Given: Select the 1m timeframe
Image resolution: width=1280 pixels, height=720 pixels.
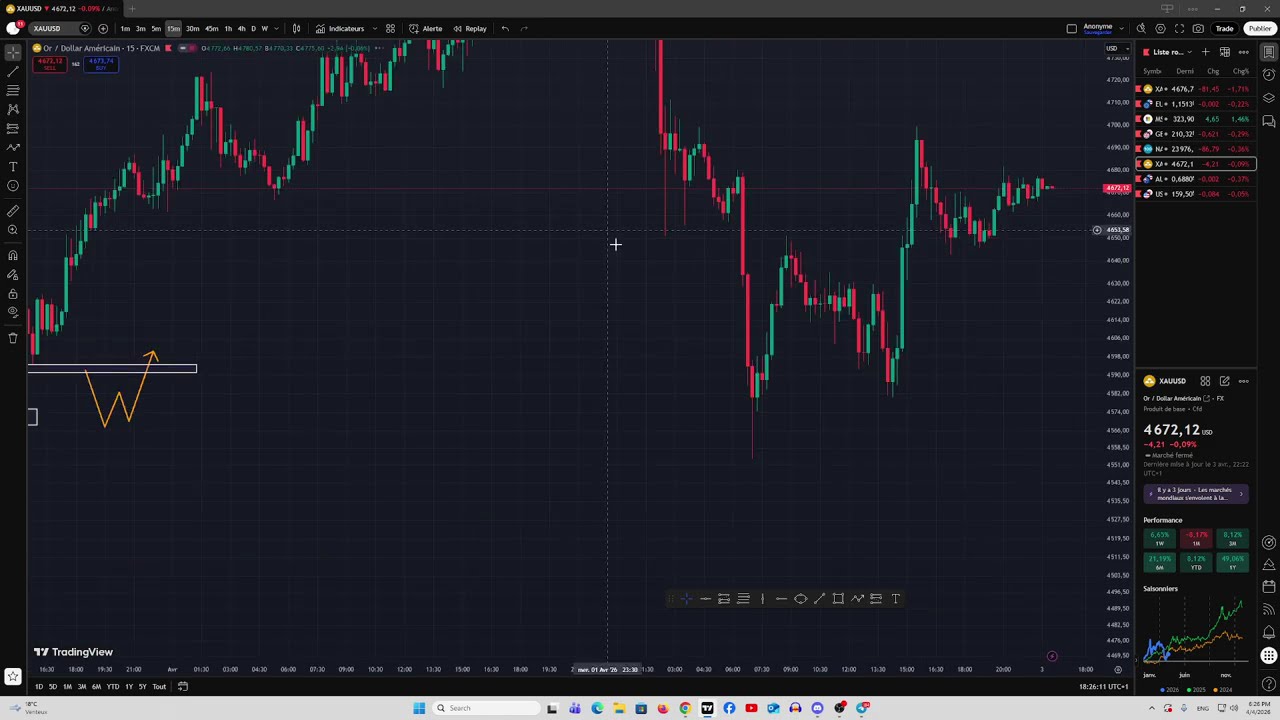Looking at the screenshot, I should pos(125,28).
